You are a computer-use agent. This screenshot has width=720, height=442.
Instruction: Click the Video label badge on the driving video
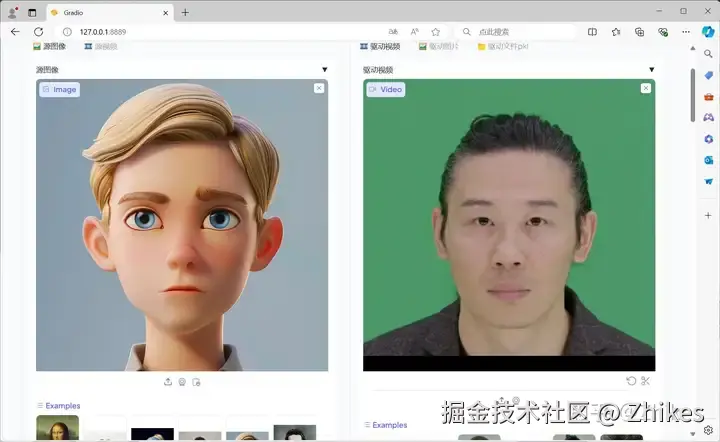click(x=386, y=89)
